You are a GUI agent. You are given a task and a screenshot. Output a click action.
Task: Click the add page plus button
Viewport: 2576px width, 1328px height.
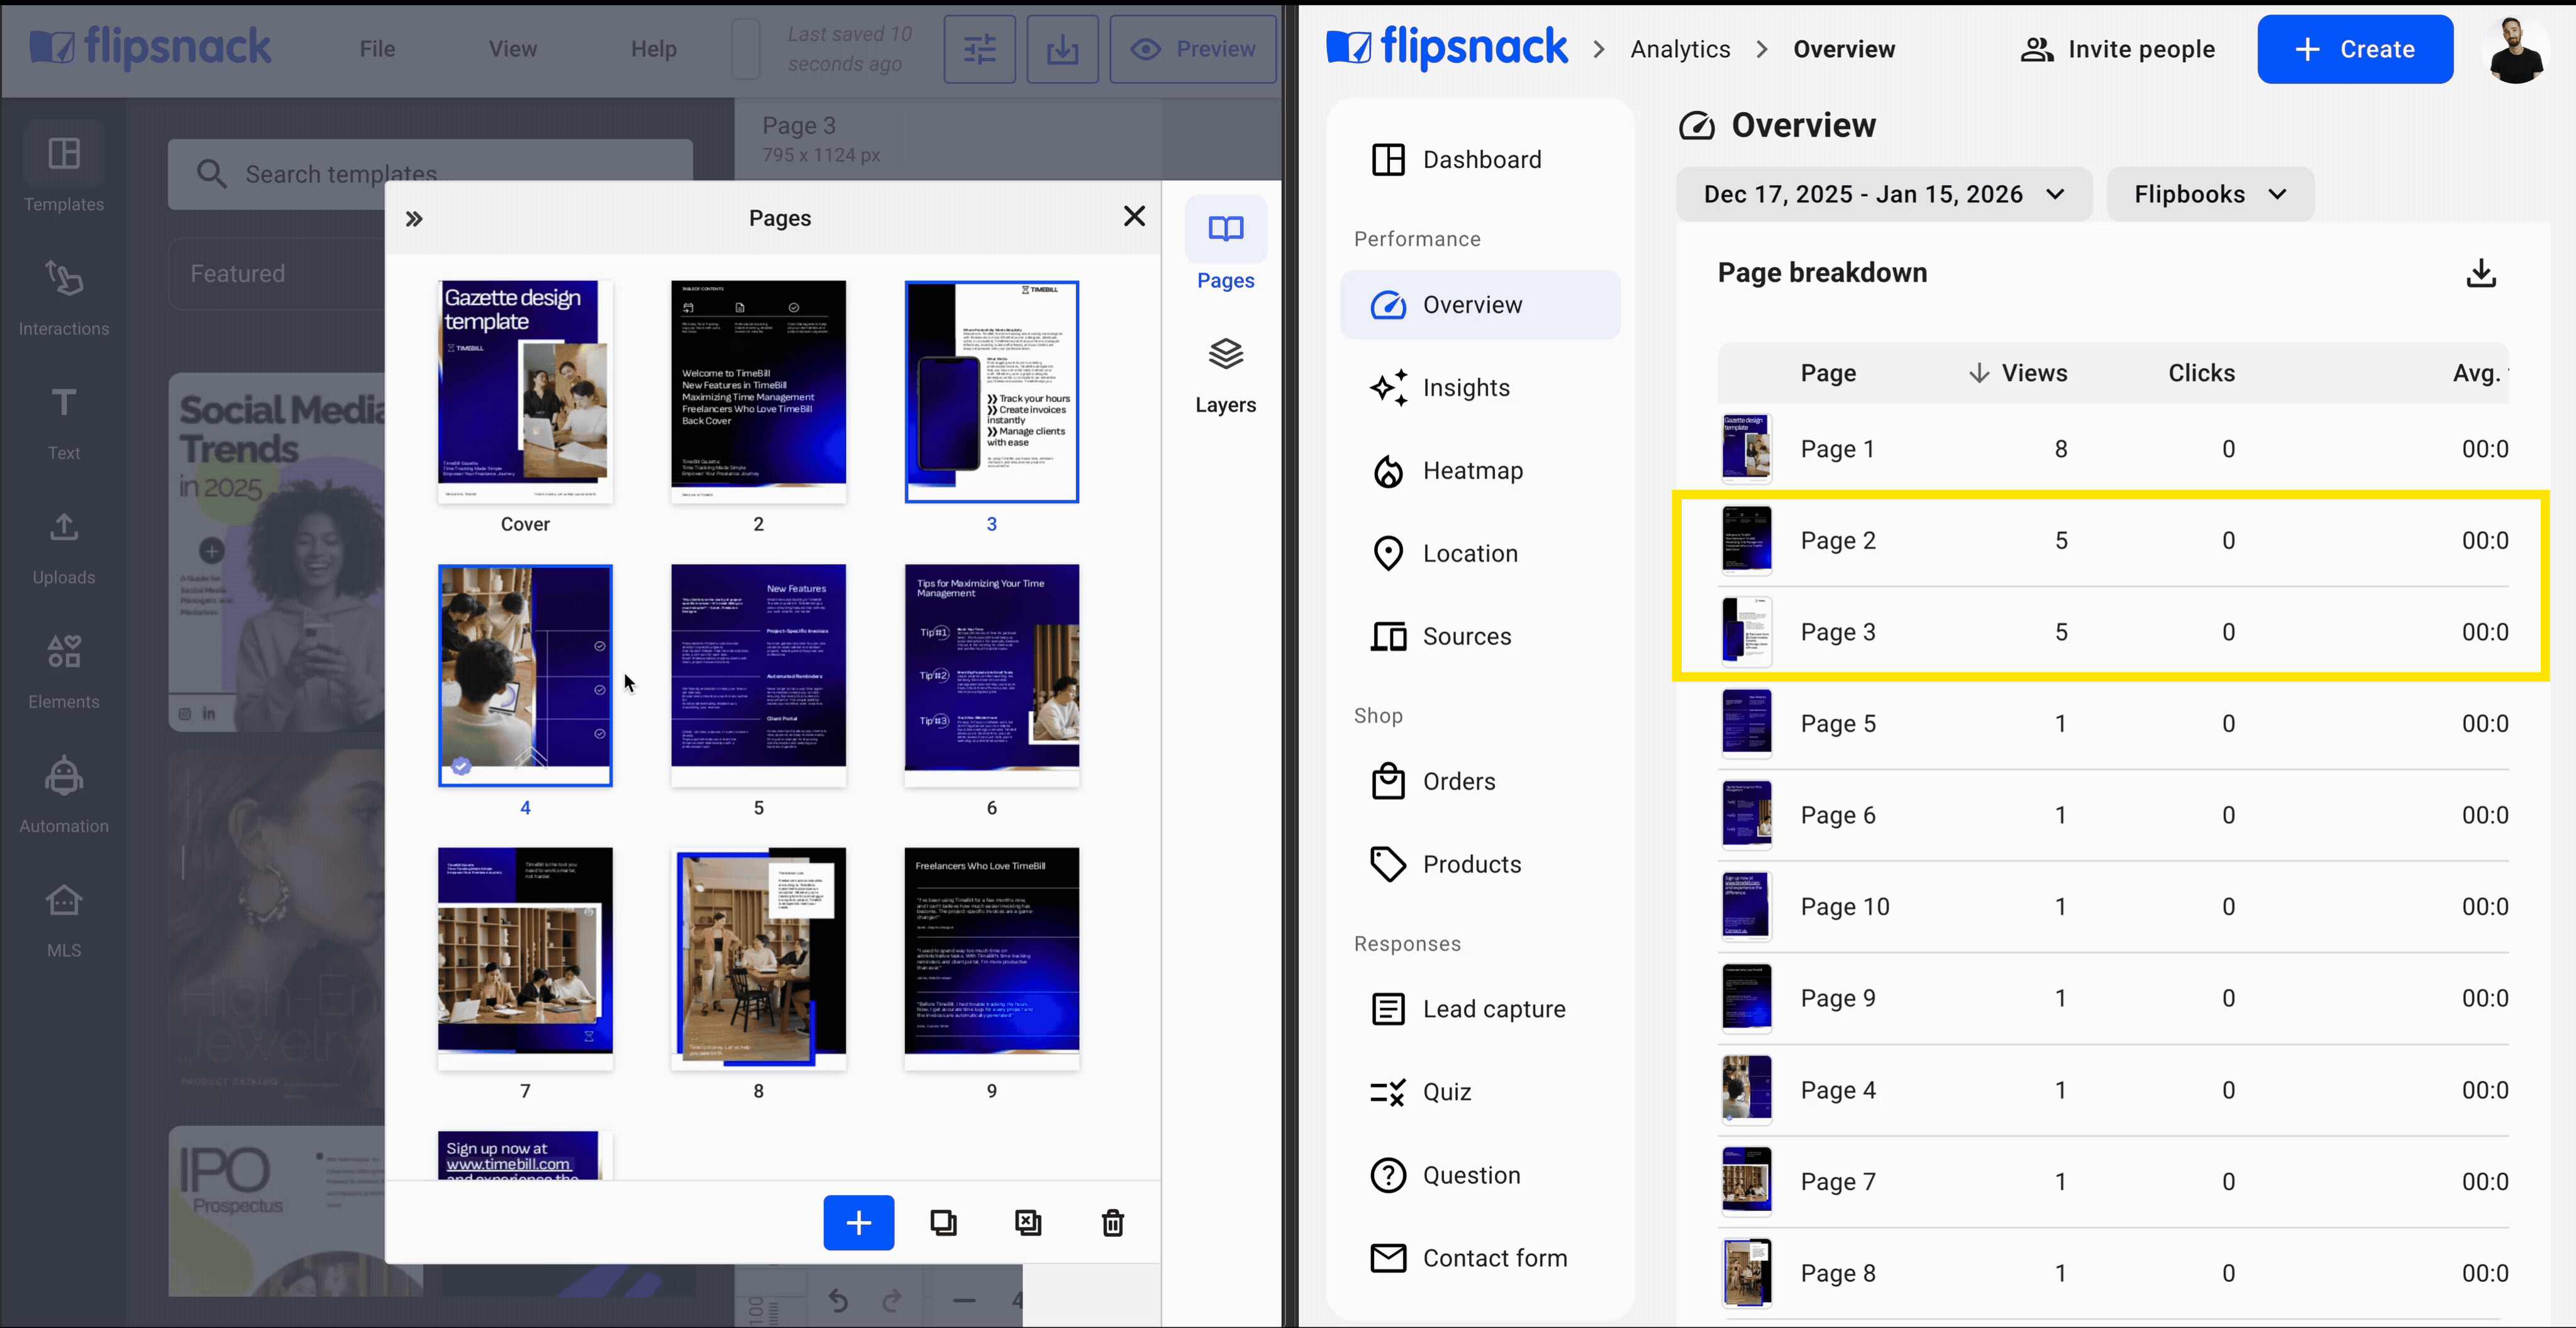tap(858, 1222)
